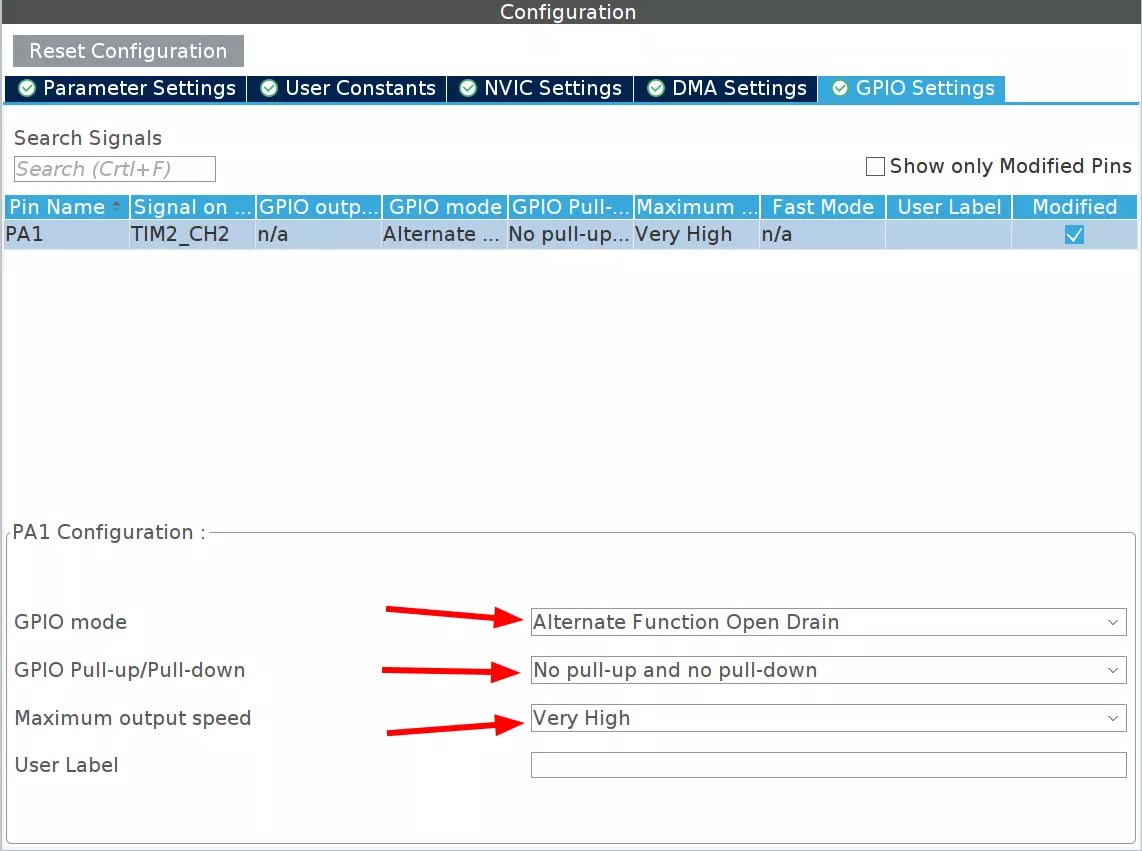Click the Pin Name sort arrow icon
Viewport: 1142px width, 851px height.
[117, 204]
